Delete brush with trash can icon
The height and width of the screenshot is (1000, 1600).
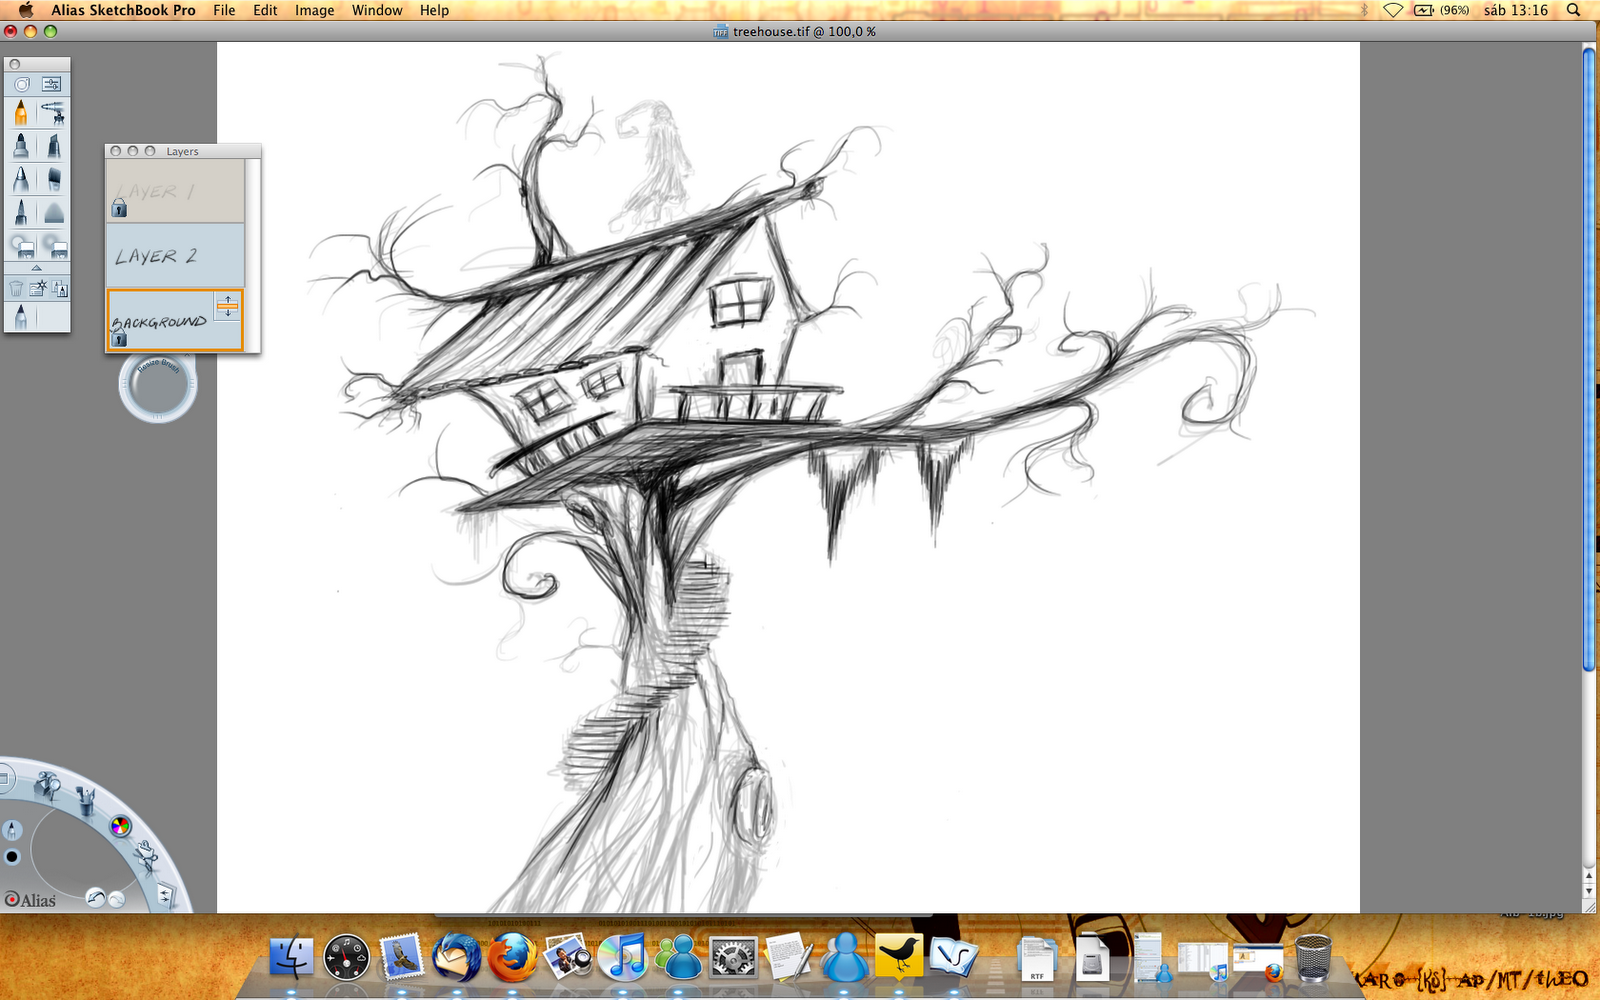coord(16,289)
